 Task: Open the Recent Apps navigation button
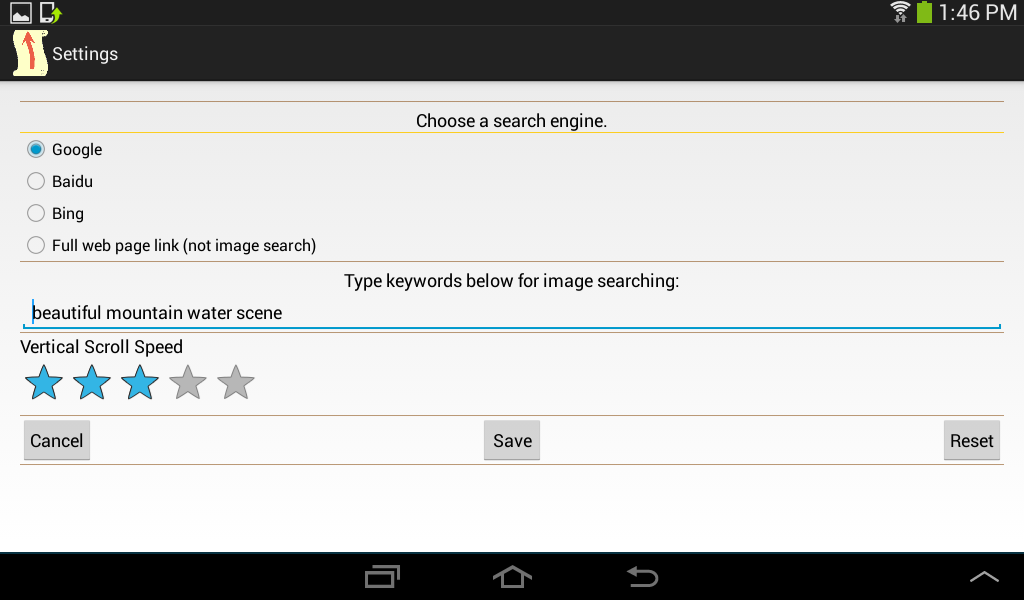click(382, 576)
